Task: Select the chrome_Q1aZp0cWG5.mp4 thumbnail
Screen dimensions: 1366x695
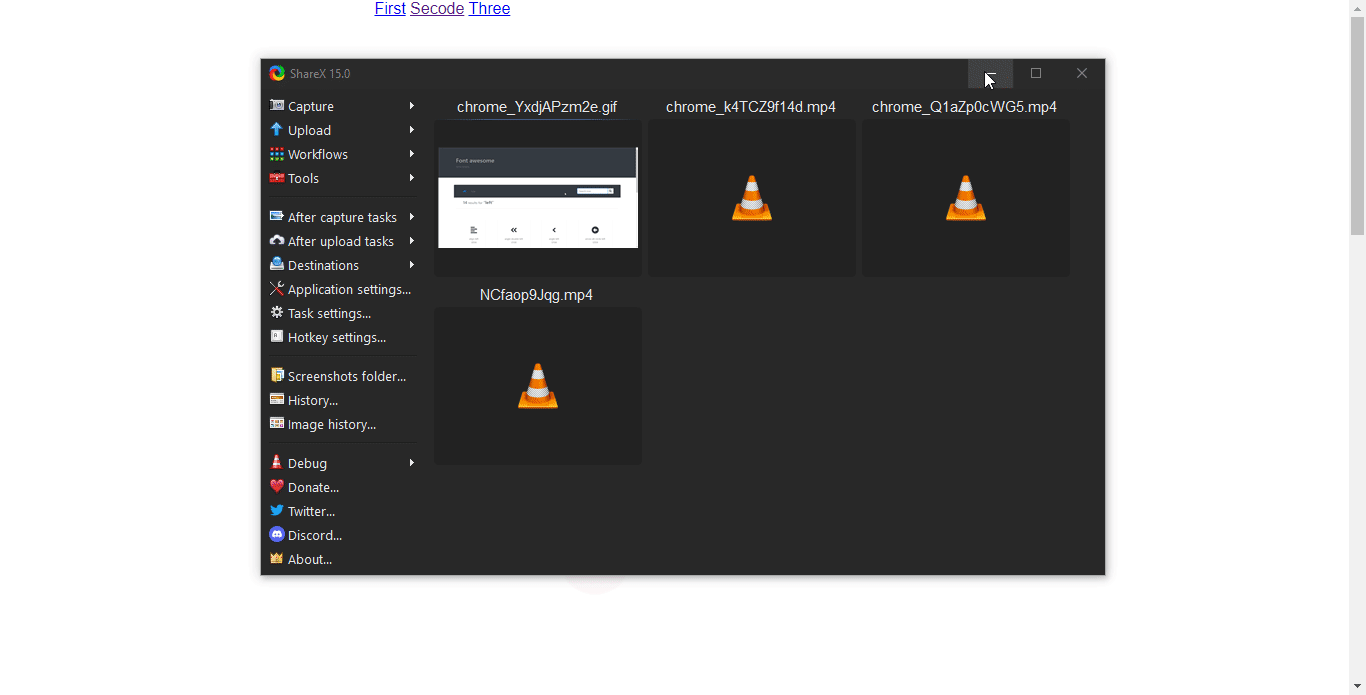Action: [x=966, y=198]
